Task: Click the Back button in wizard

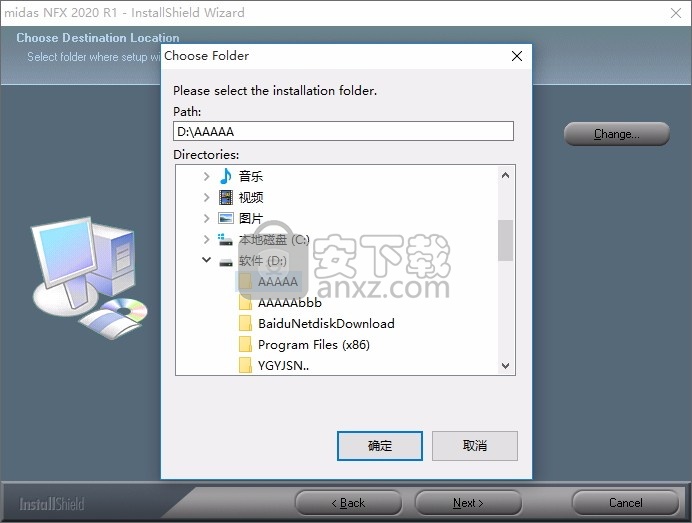Action: [348, 503]
